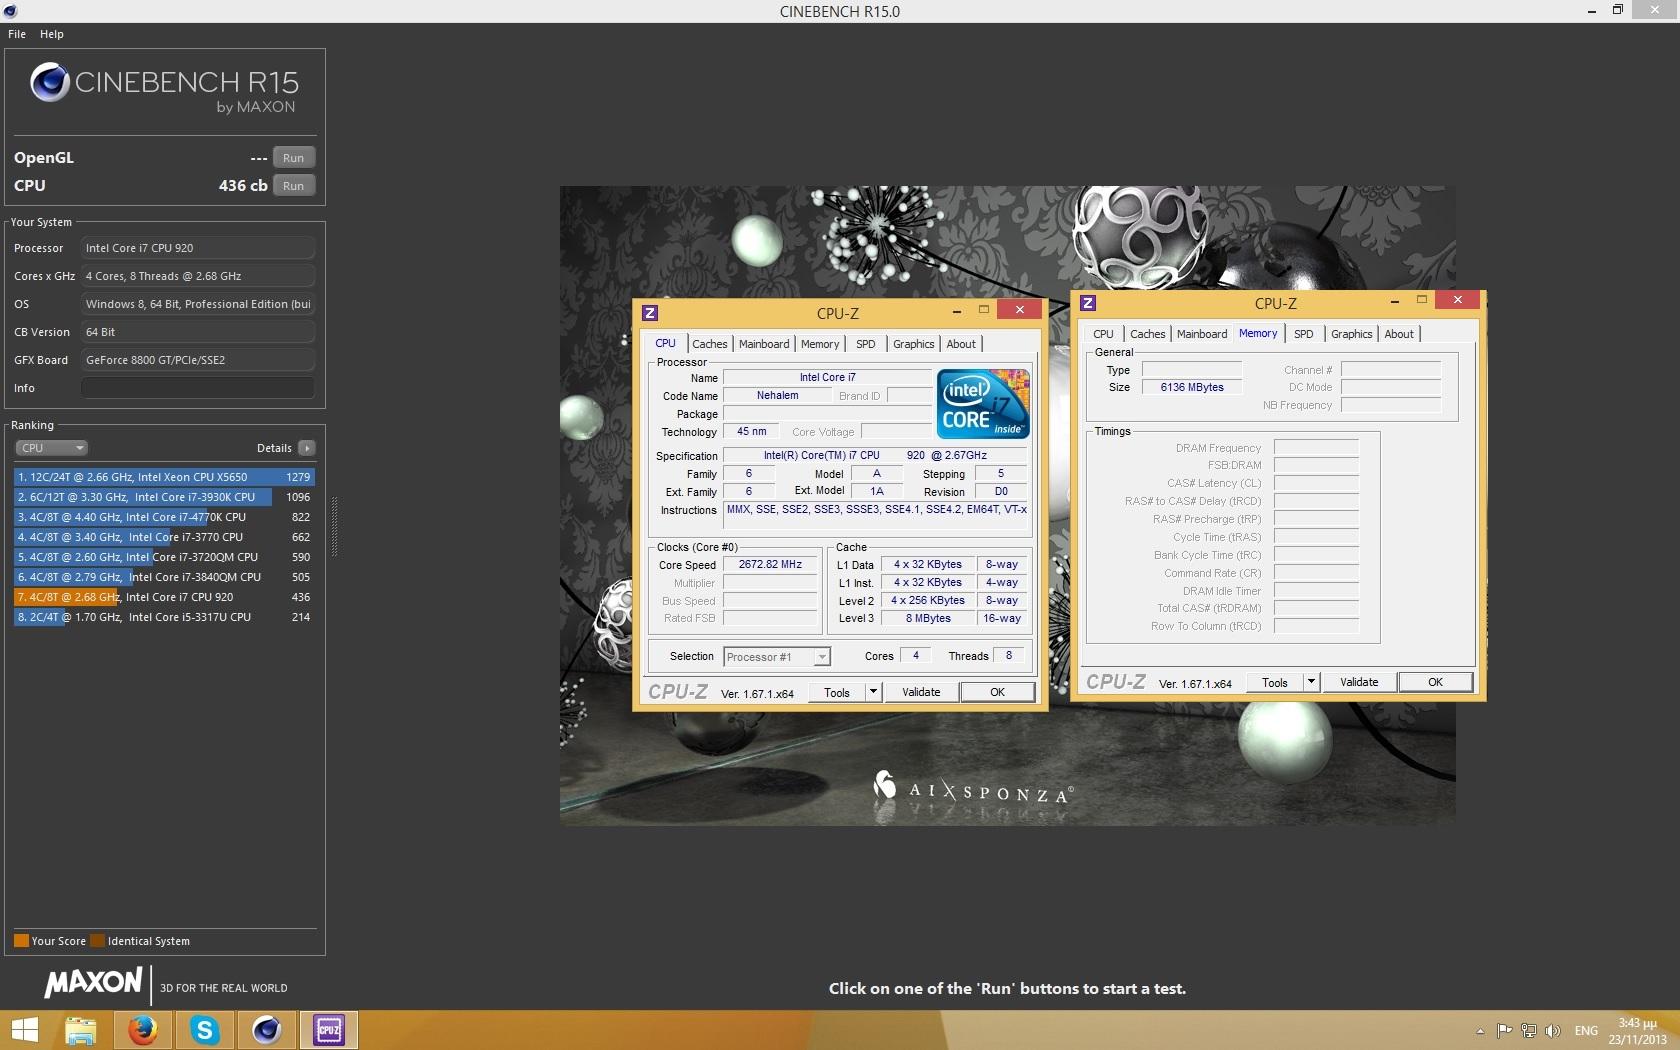Close the left CPU-Z window
Viewport: 1680px width, 1050px height.
pyautogui.click(x=1019, y=310)
